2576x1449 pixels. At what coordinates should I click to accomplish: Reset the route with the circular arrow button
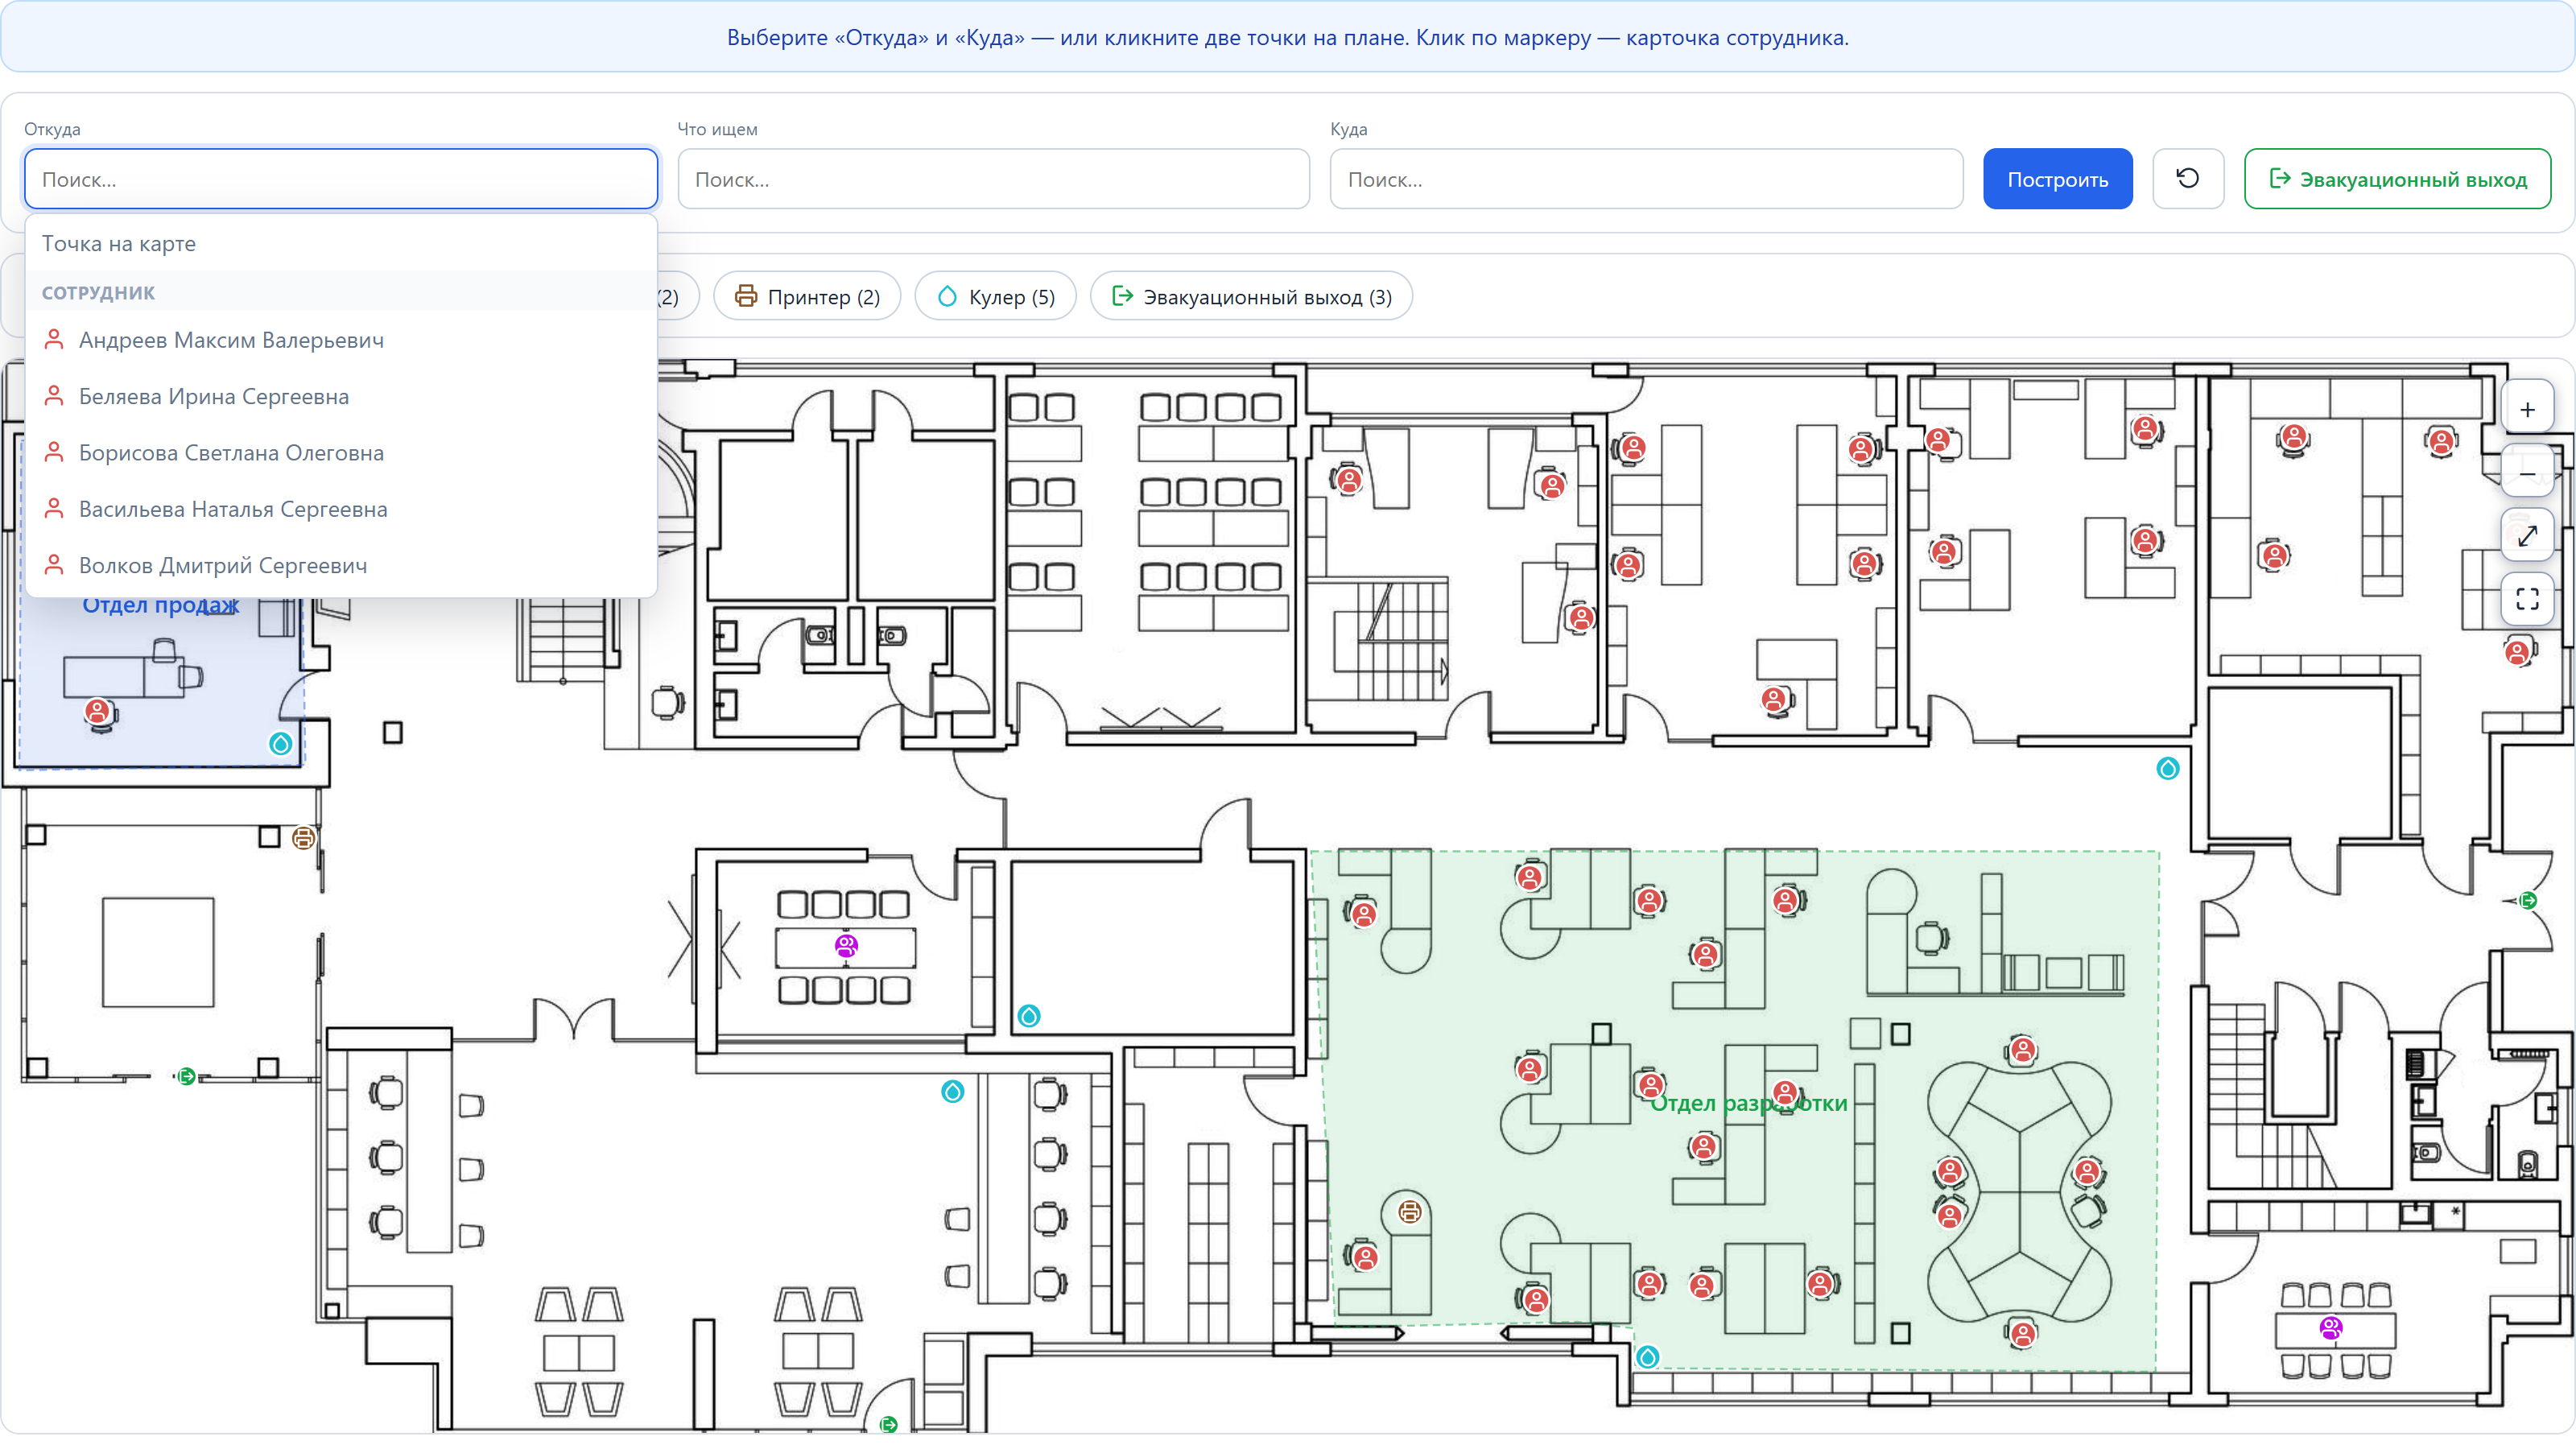tap(2187, 179)
